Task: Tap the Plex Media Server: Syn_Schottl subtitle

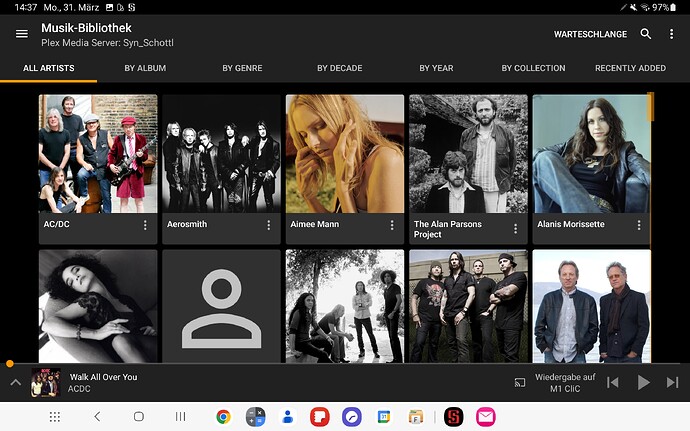Action: coord(107,43)
